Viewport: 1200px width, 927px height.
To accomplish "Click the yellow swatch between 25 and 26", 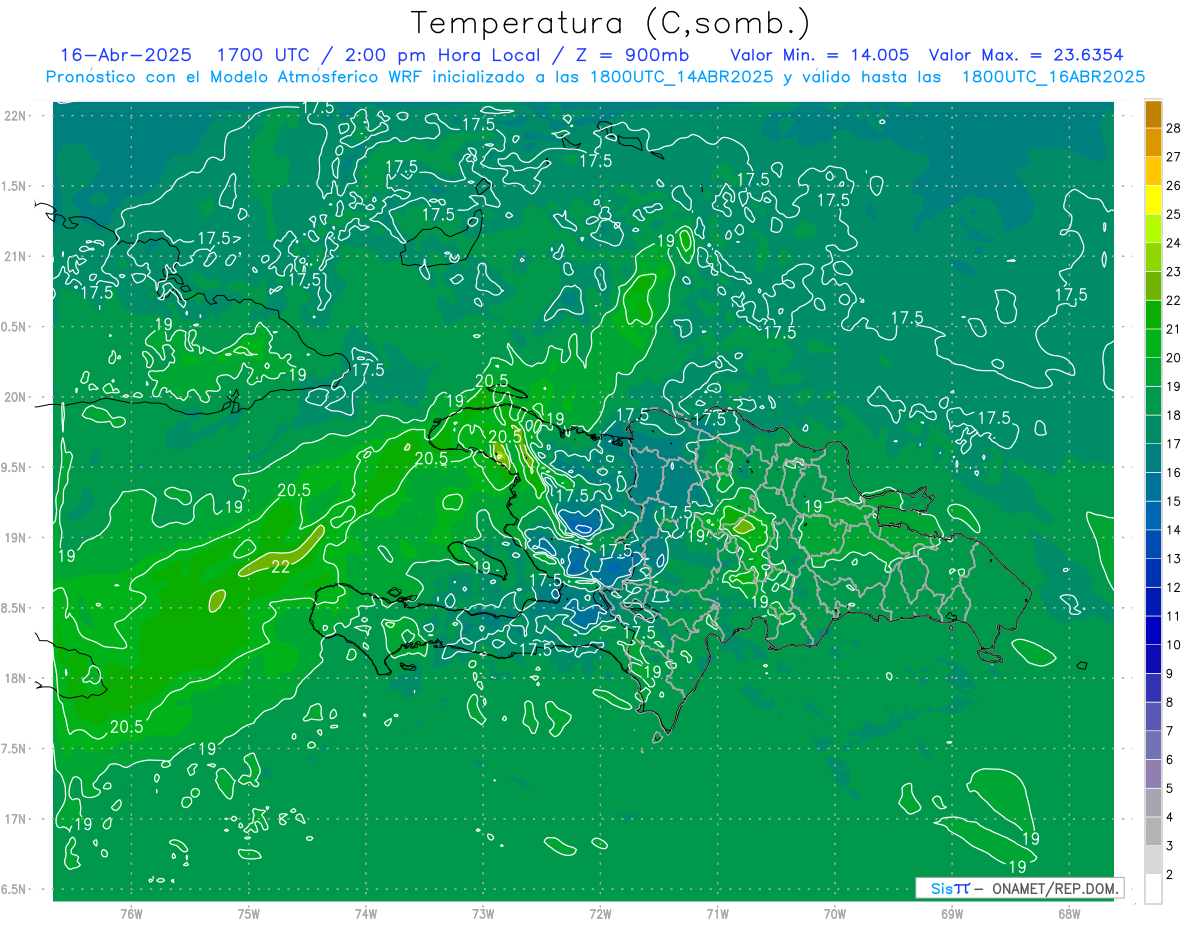I will pos(1154,200).
